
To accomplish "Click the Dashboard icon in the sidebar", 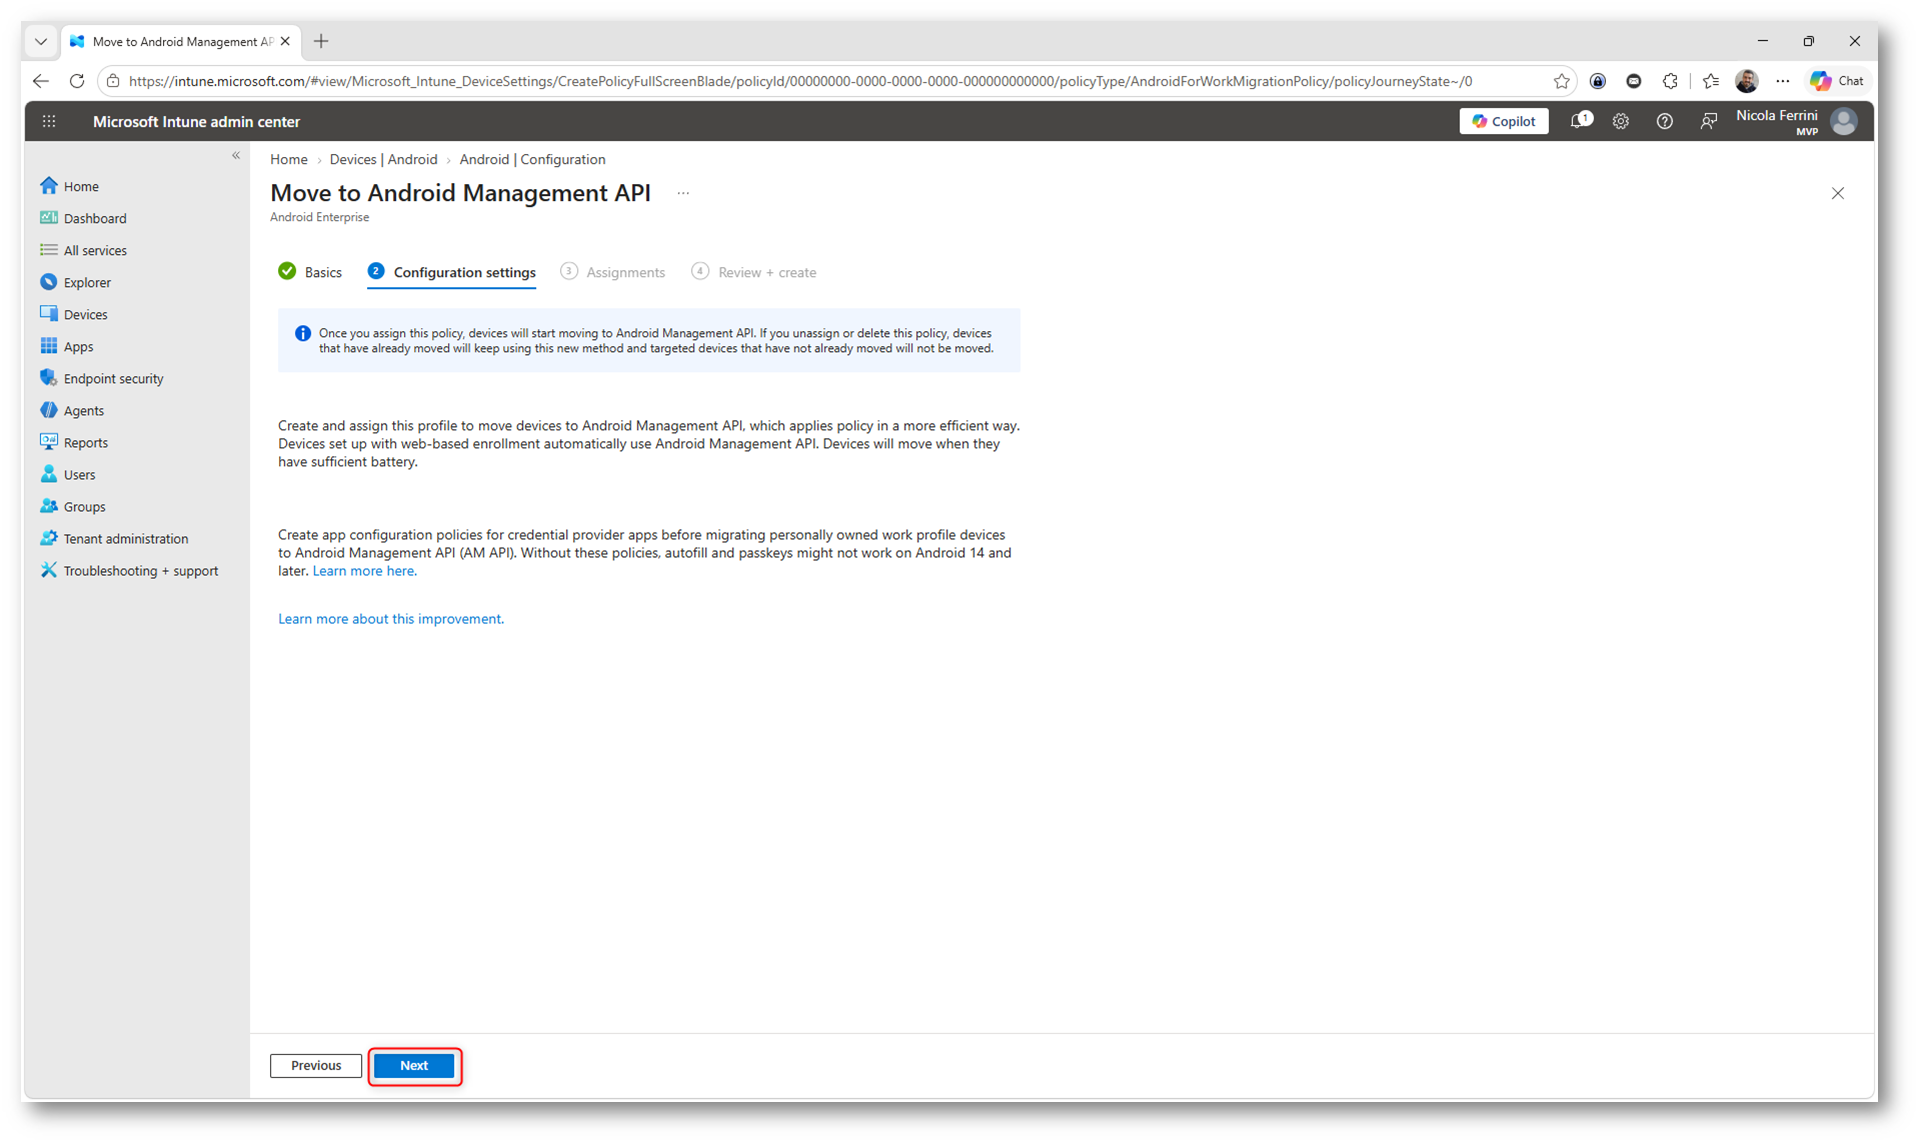I will (x=49, y=218).
